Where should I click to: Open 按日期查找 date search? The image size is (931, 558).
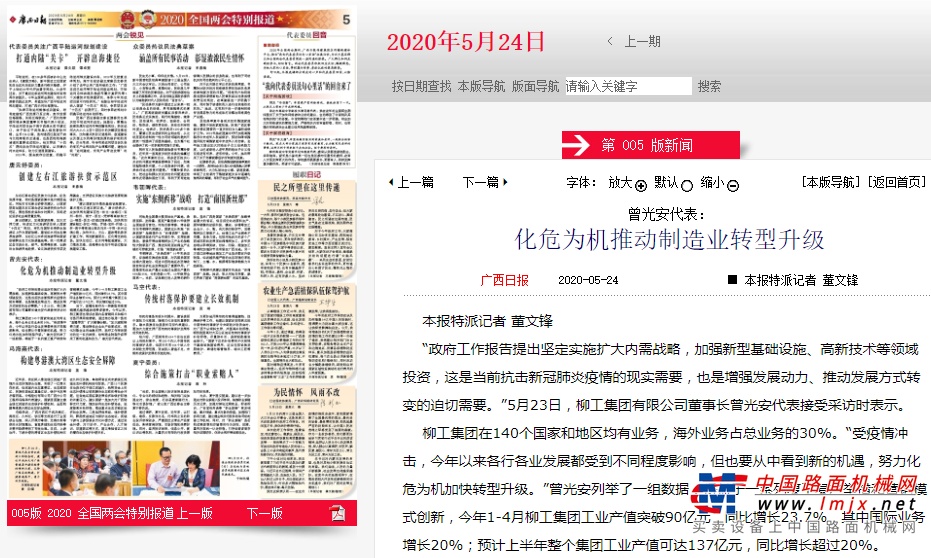pos(421,86)
